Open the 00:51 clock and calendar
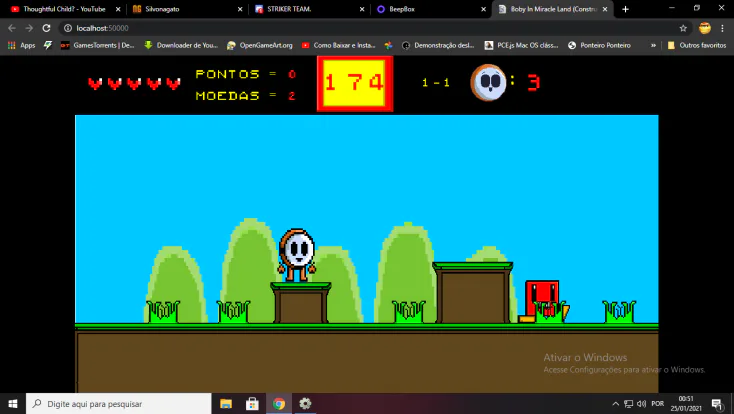 pyautogui.click(x=686, y=404)
